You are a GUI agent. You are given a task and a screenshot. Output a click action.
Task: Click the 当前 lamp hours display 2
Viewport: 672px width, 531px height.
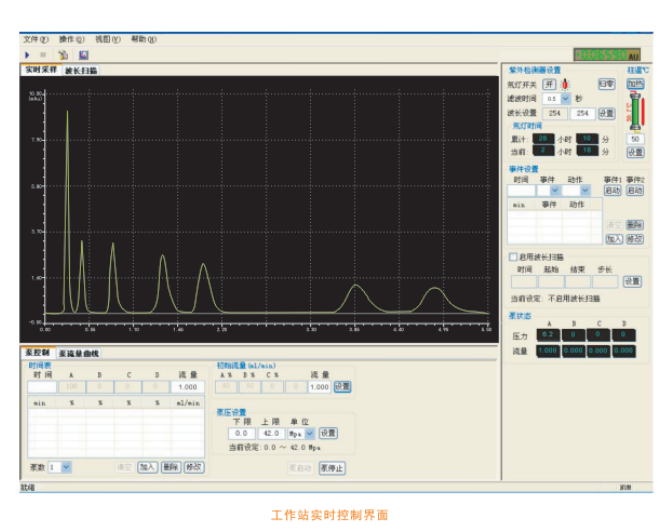(x=543, y=150)
